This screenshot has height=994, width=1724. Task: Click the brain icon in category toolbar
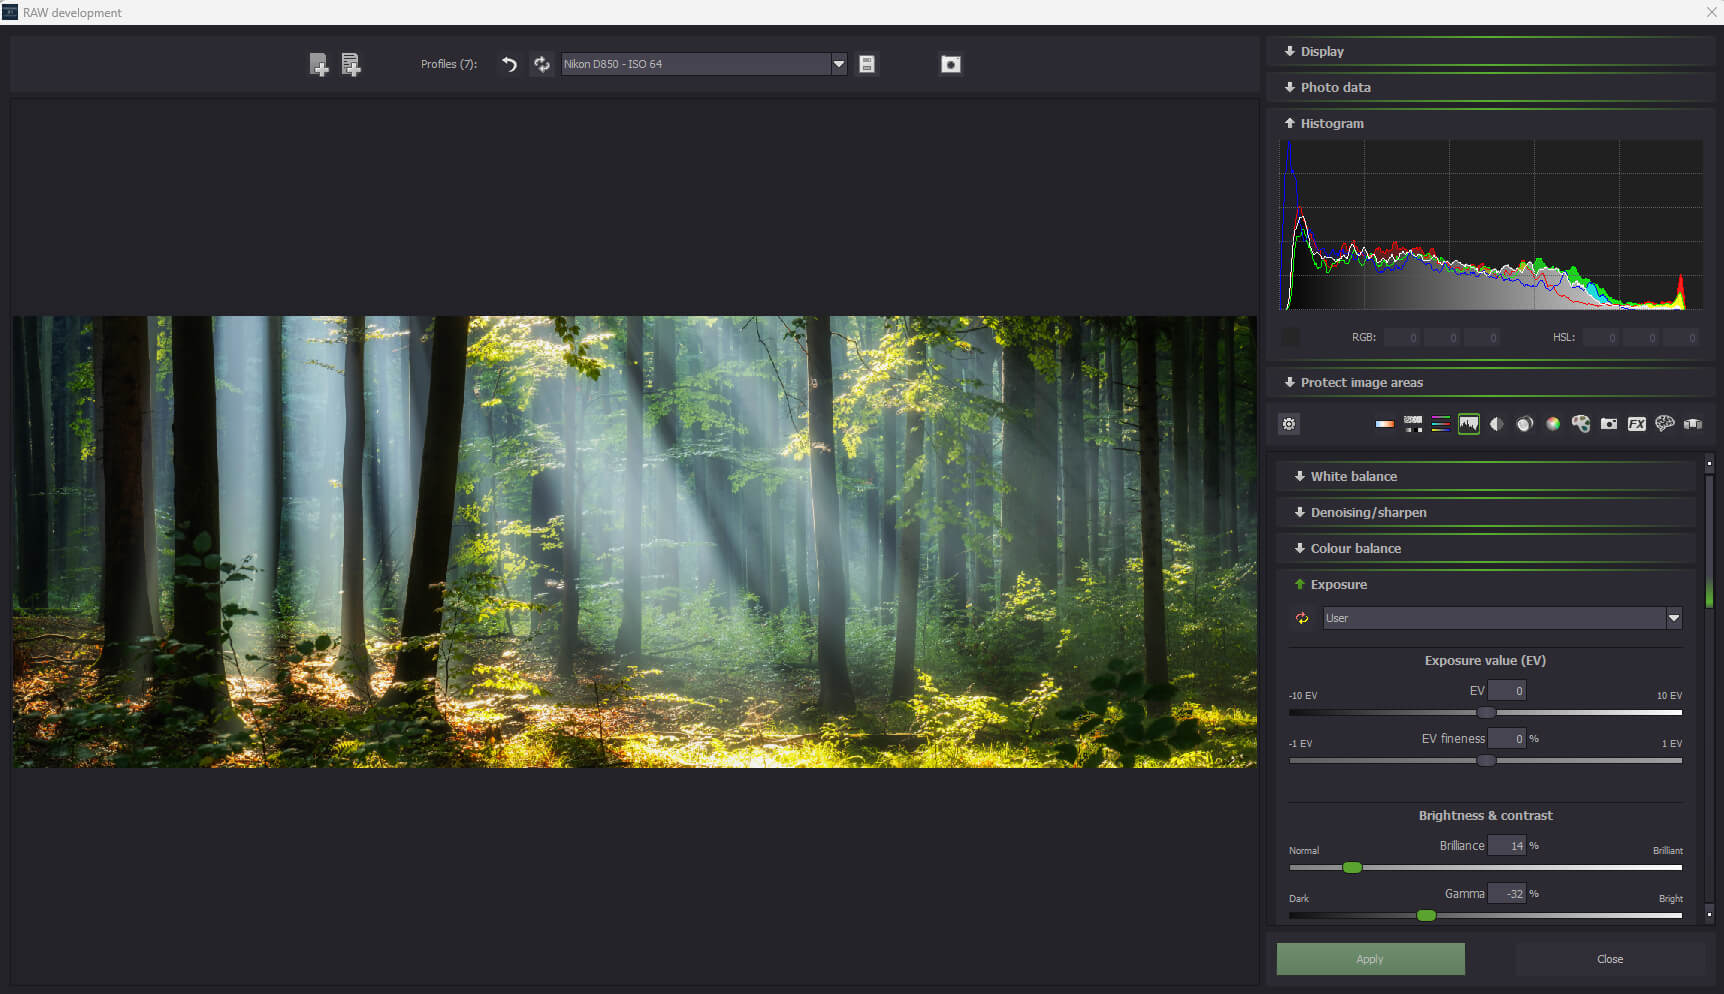[x=1664, y=424]
